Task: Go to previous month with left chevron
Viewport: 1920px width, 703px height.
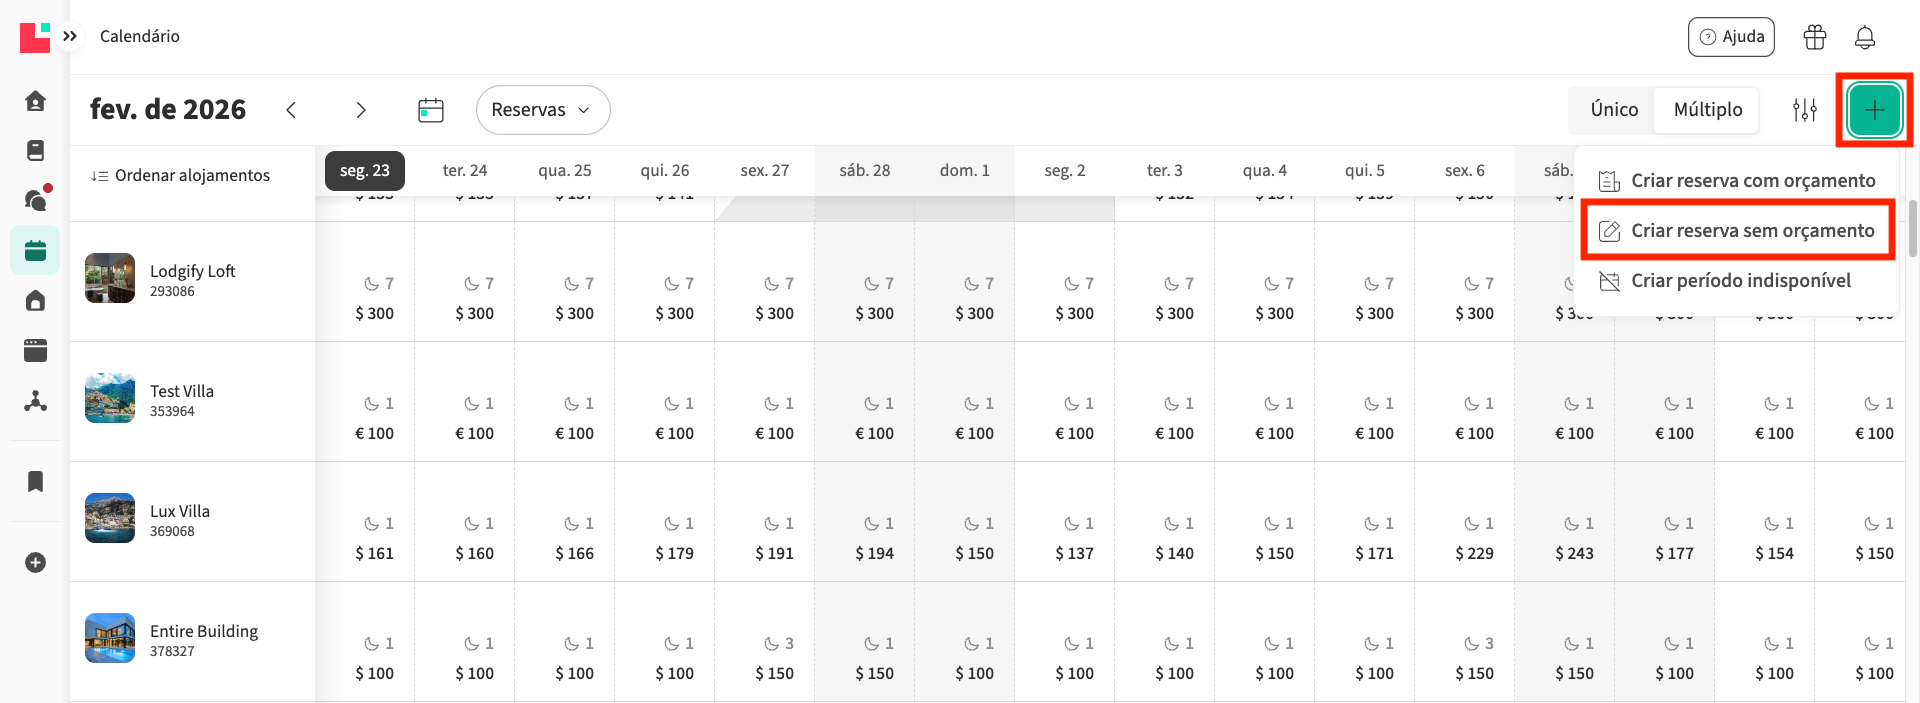Action: tap(291, 110)
